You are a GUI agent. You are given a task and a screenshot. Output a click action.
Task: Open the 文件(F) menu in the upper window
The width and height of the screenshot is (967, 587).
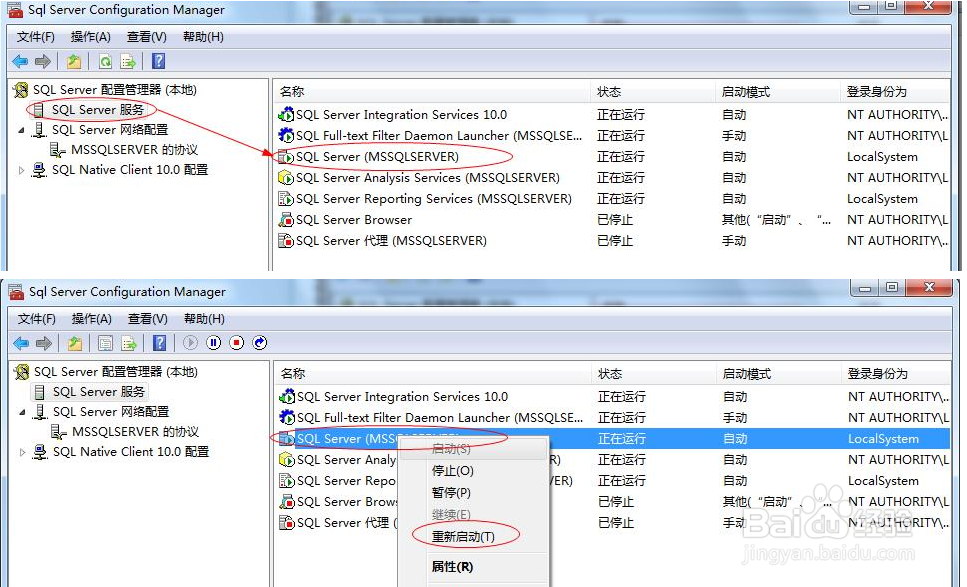point(36,37)
